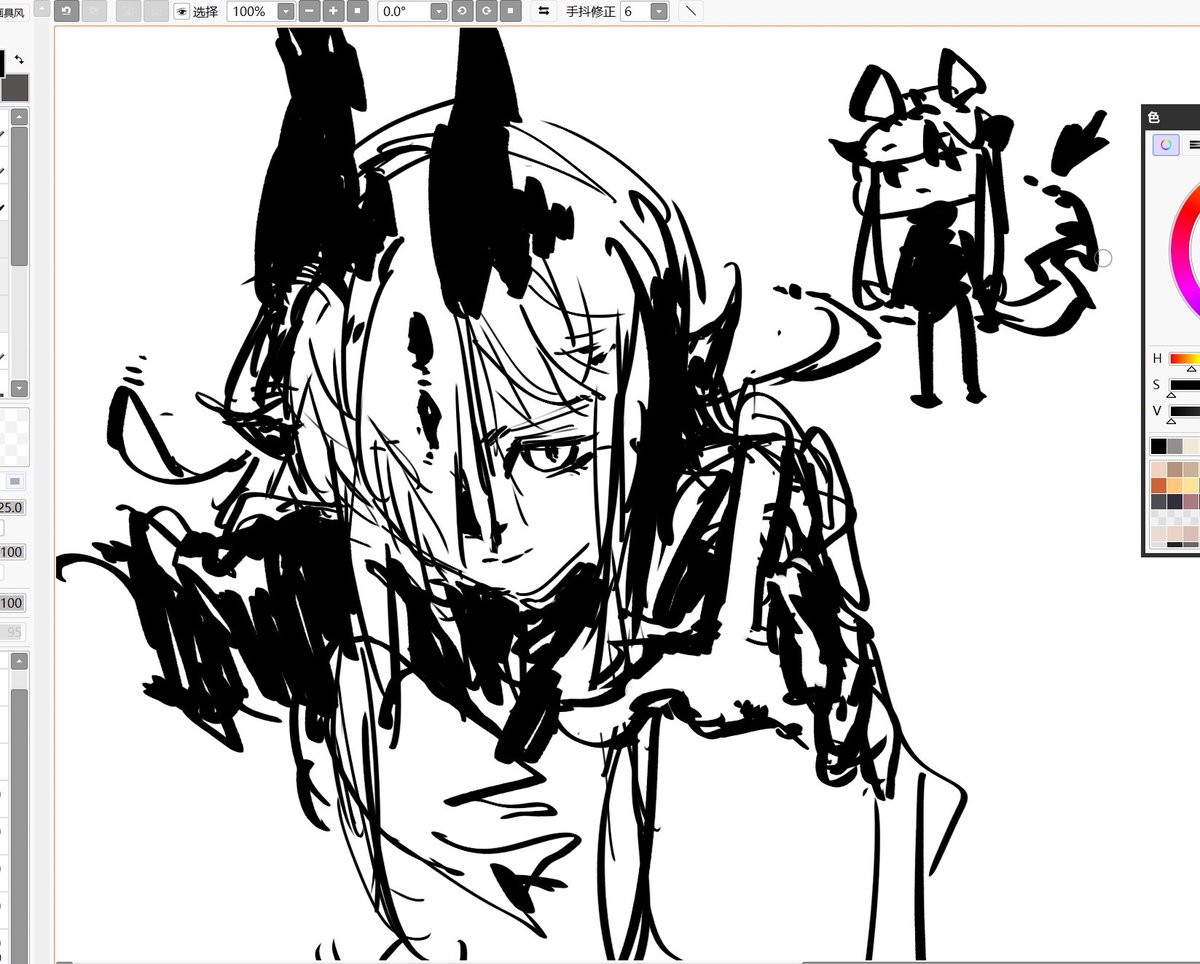Select the gray swatch in the color history row
This screenshot has width=1200, height=964.
pyautogui.click(x=1174, y=446)
